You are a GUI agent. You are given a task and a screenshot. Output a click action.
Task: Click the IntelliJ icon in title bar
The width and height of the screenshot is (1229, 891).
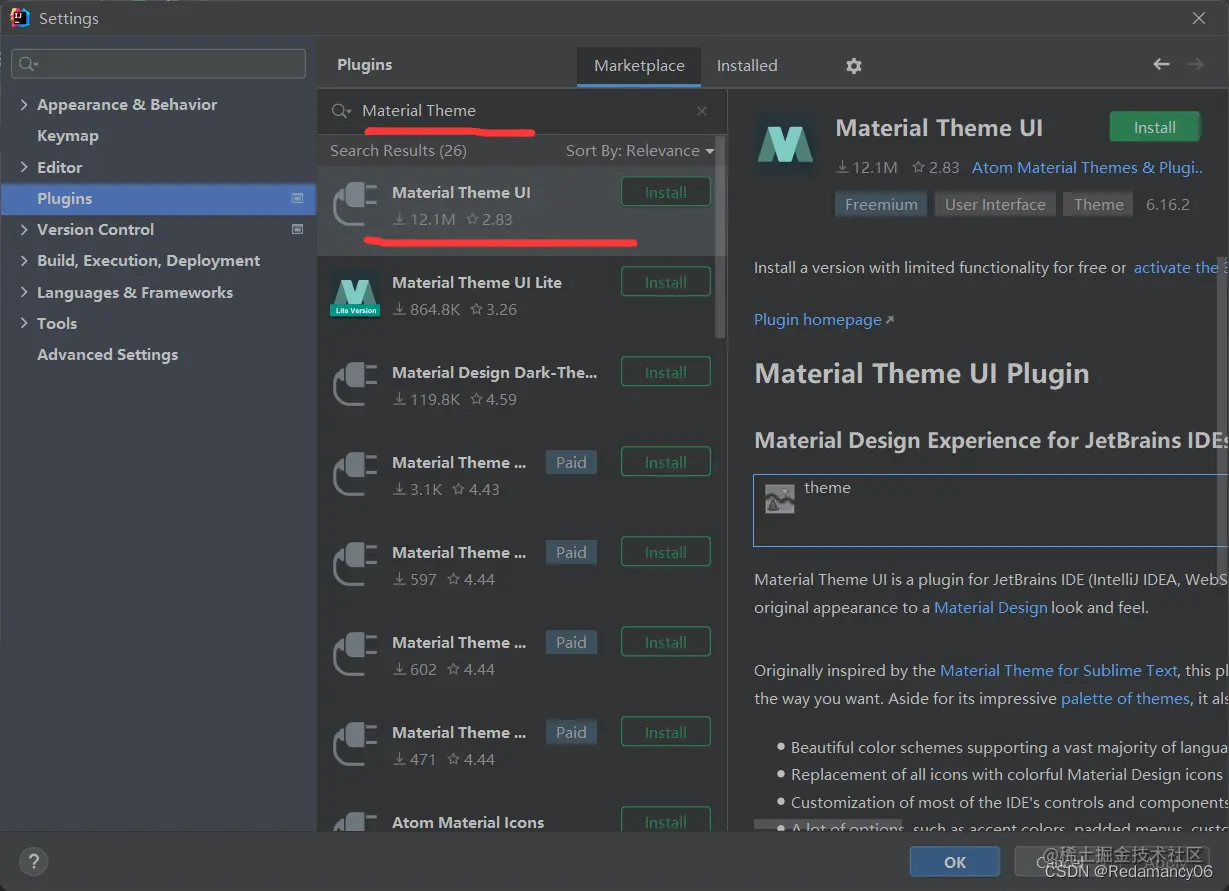(20, 17)
